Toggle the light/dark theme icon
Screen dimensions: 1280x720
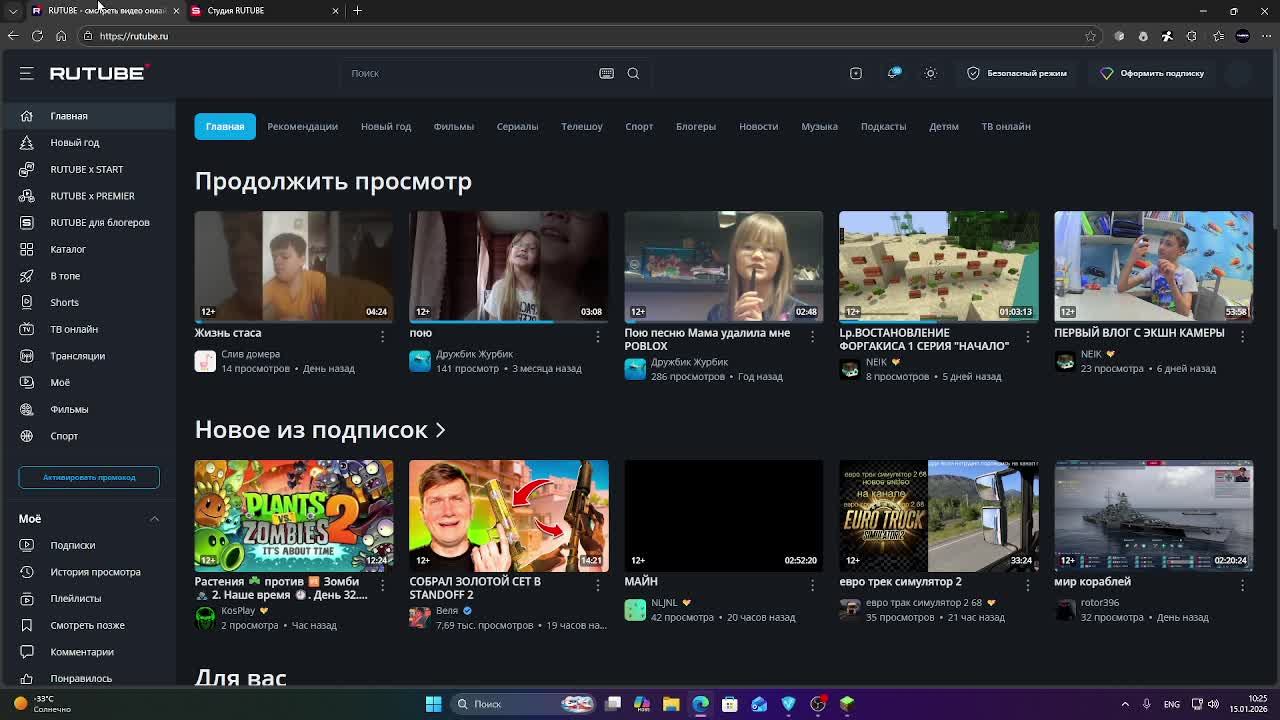930,73
